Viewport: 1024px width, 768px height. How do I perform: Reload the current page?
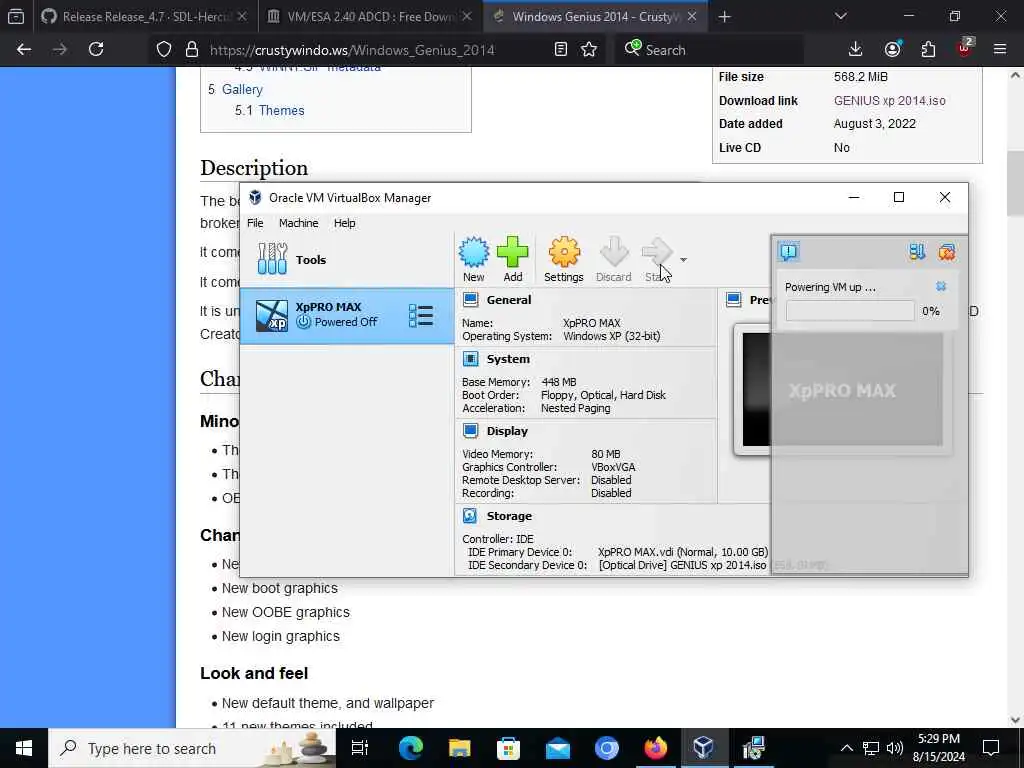click(96, 49)
